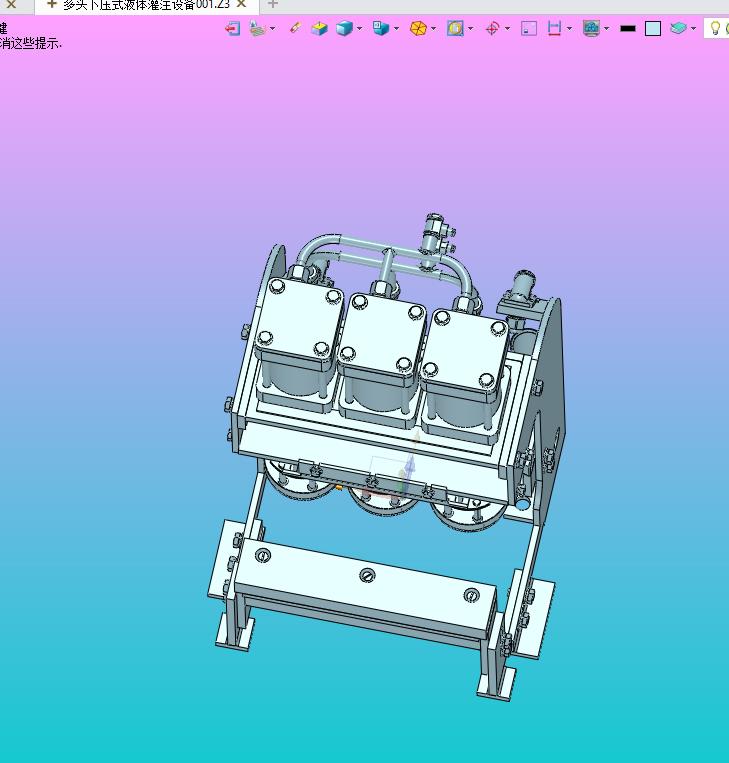Expand the monitor display dropdown arrow
Image resolution: width=729 pixels, height=763 pixels.
pos(606,29)
